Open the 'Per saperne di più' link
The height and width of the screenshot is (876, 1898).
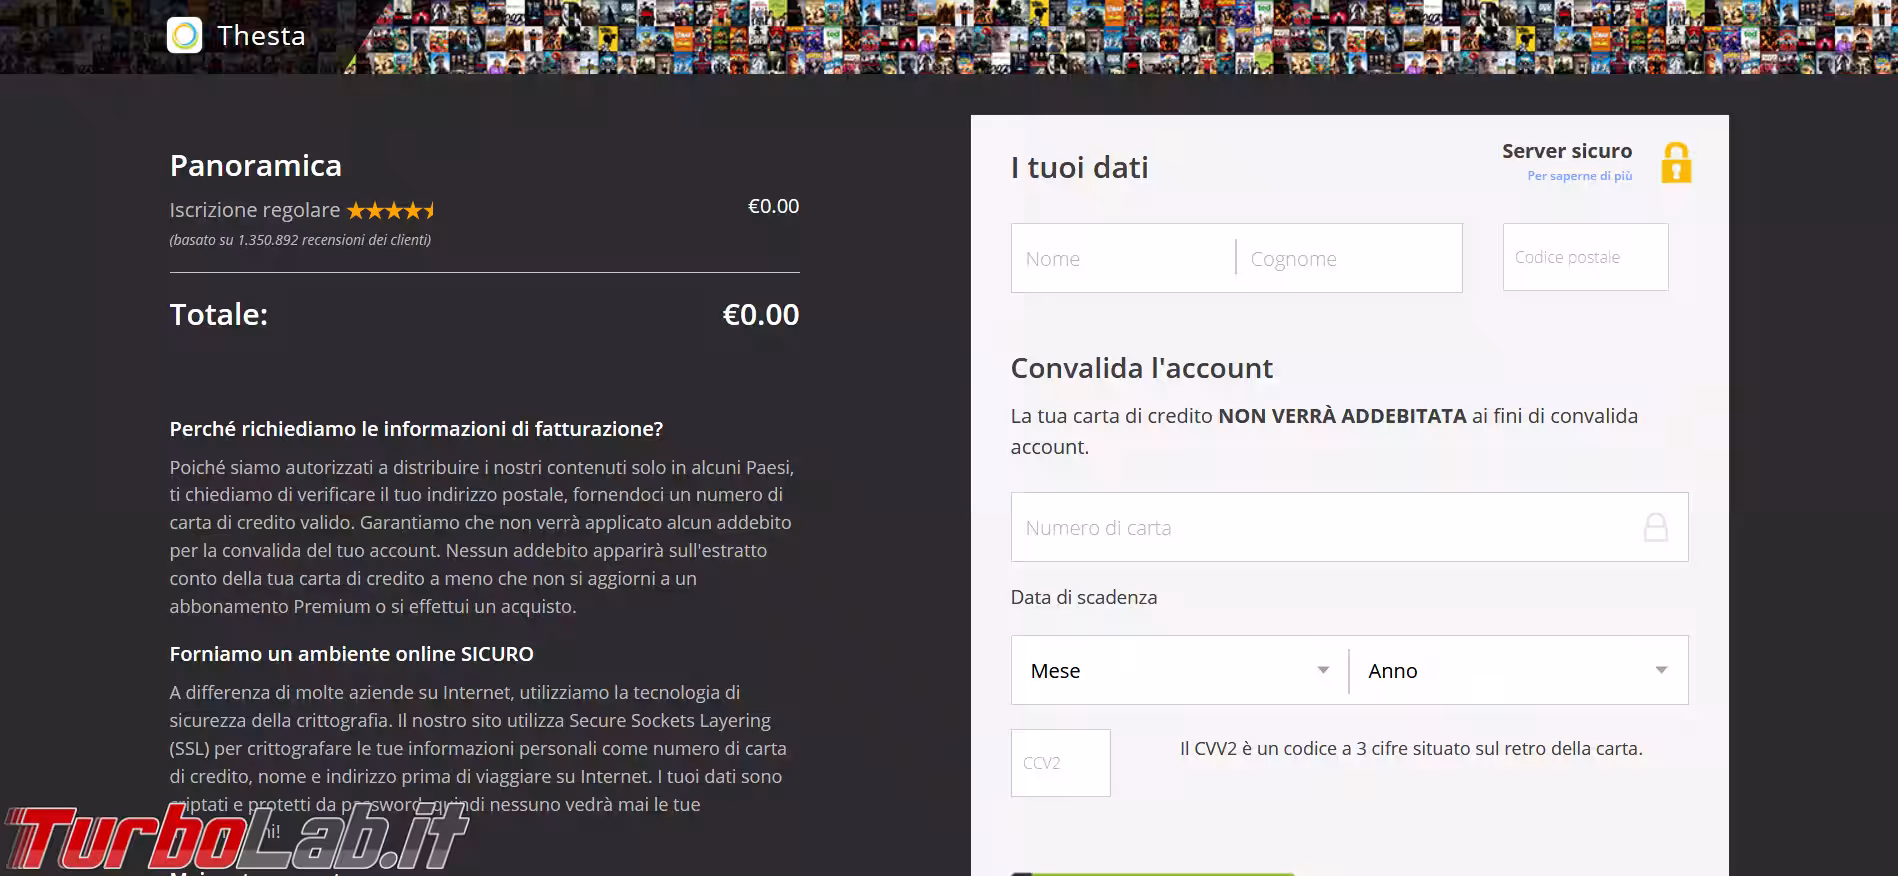(x=1579, y=176)
